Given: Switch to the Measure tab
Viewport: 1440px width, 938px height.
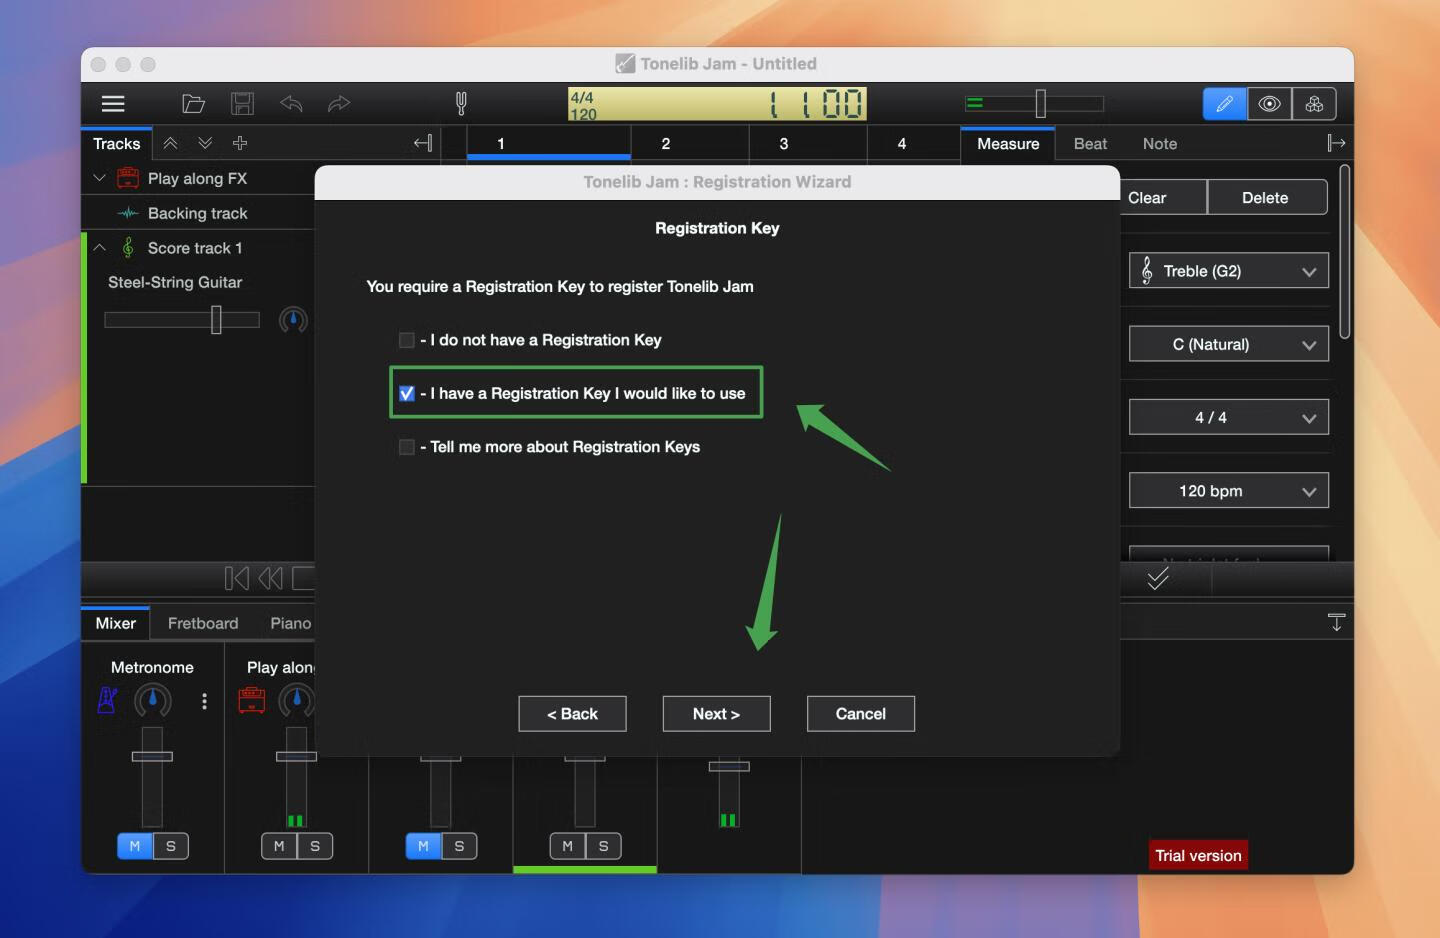Looking at the screenshot, I should (x=1008, y=144).
